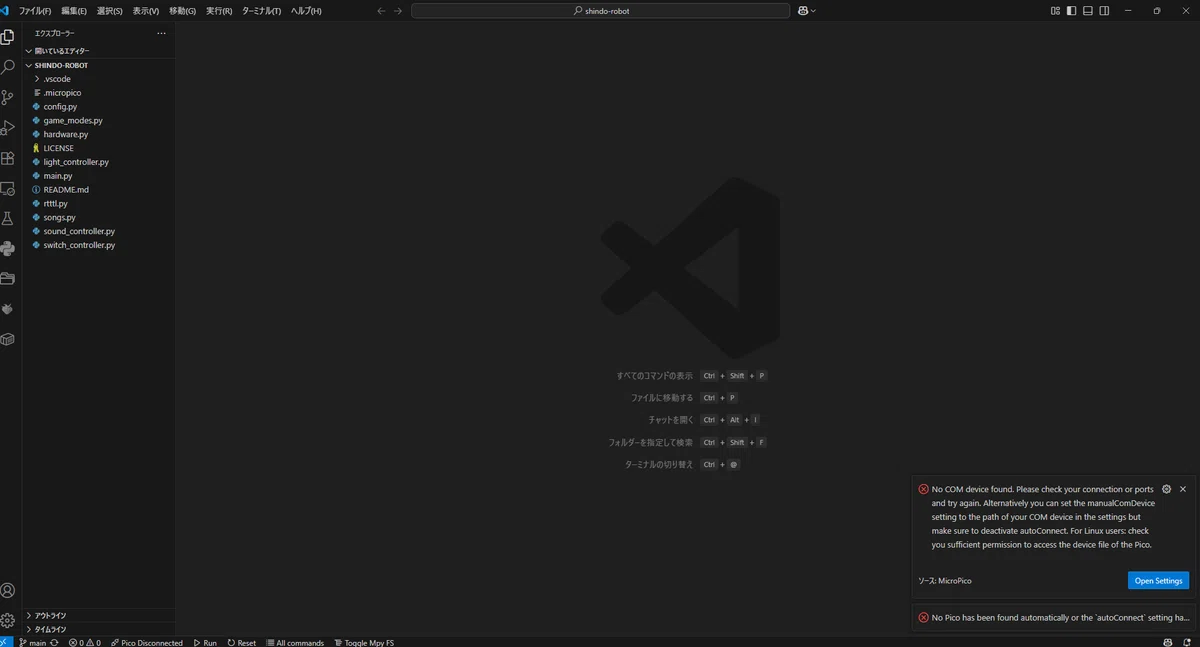Open the Copilot chat icon in the title bar

click(x=803, y=11)
